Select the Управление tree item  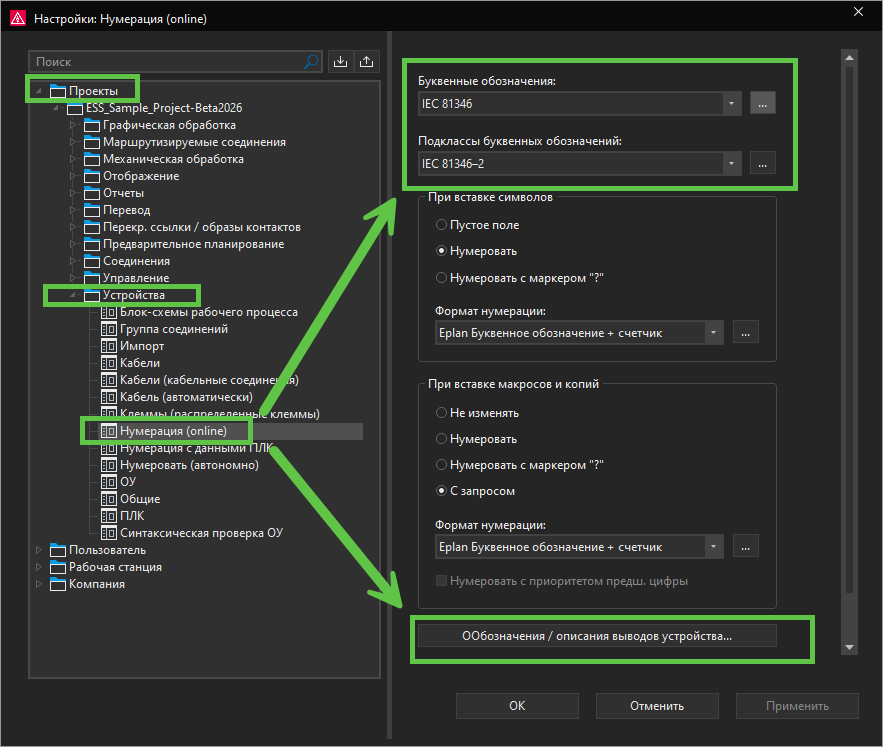[x=136, y=278]
